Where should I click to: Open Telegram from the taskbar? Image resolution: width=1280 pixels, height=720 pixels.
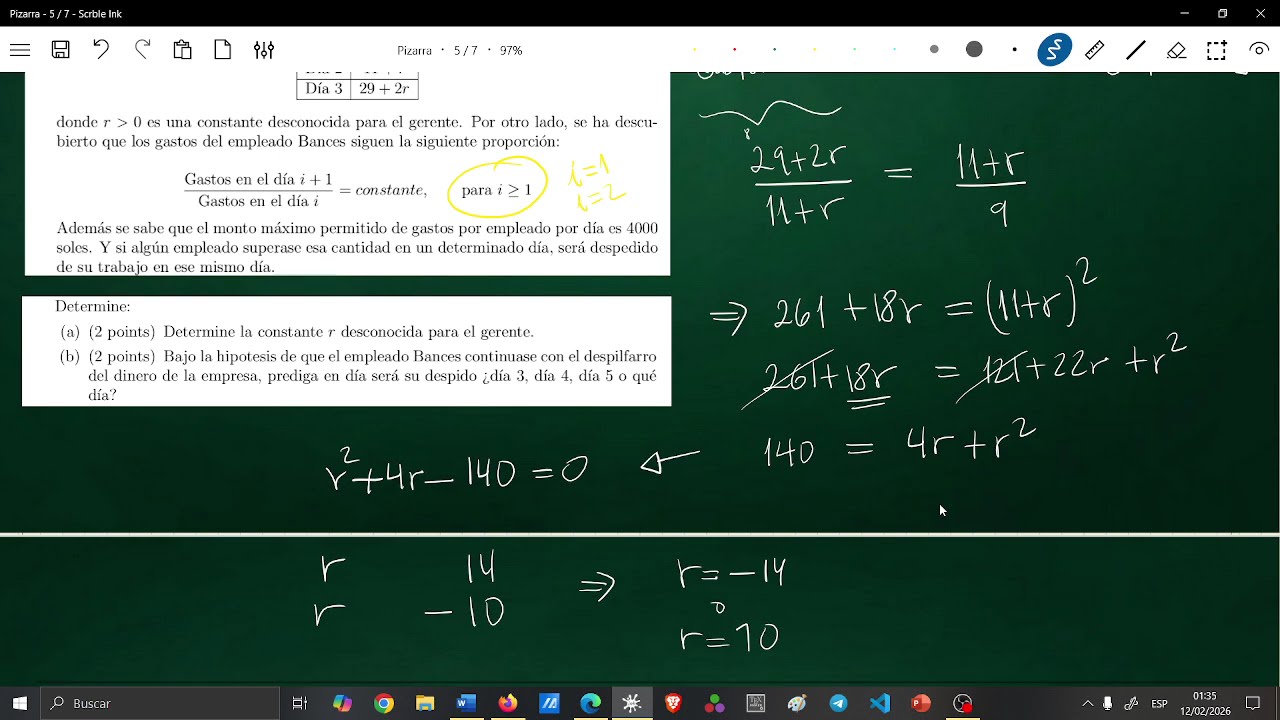[838, 703]
